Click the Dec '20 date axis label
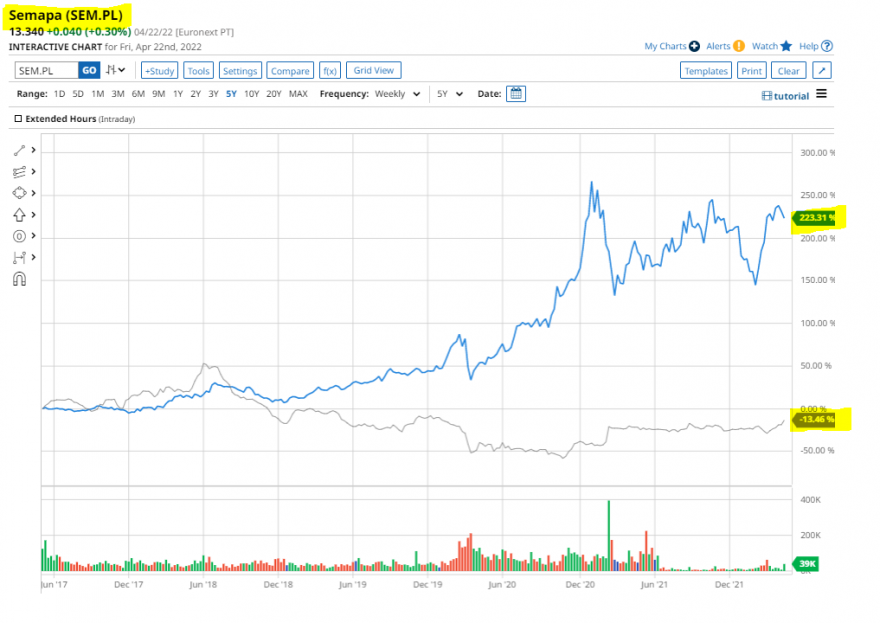 click(580, 584)
